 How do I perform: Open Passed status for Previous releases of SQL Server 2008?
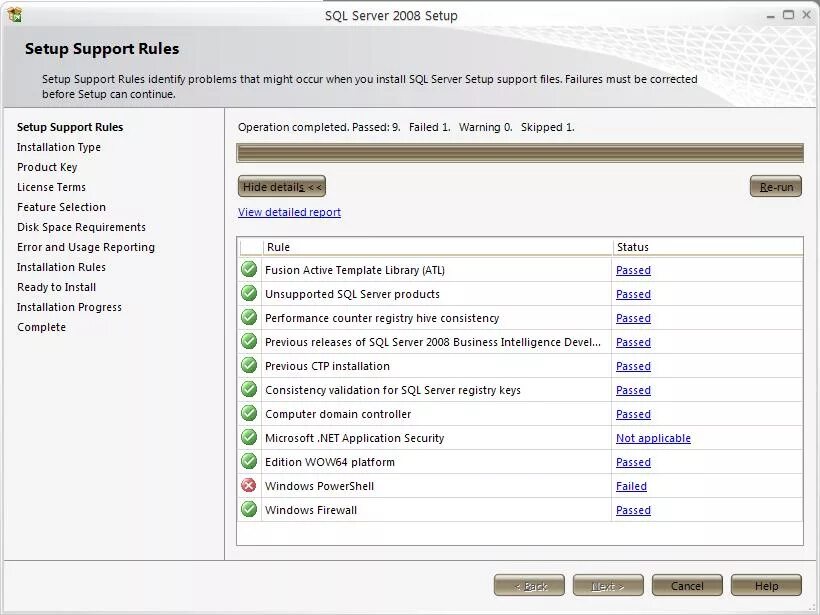633,343
